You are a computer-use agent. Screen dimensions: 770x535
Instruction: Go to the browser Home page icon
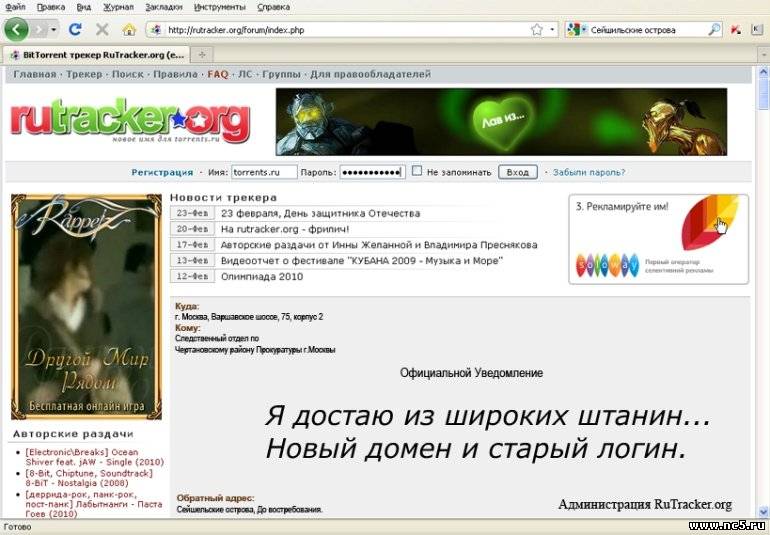pyautogui.click(x=129, y=30)
